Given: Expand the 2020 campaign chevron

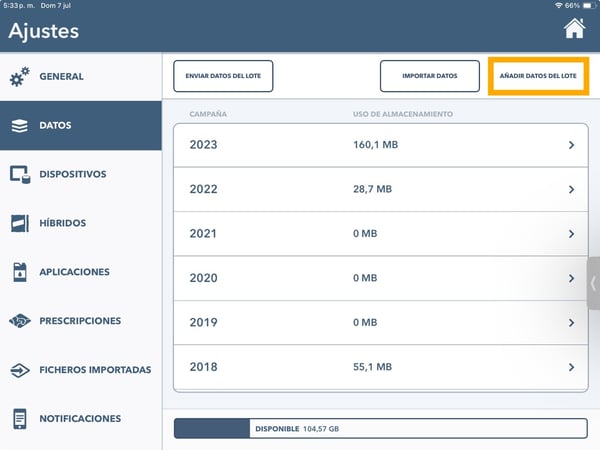Looking at the screenshot, I should [x=571, y=278].
